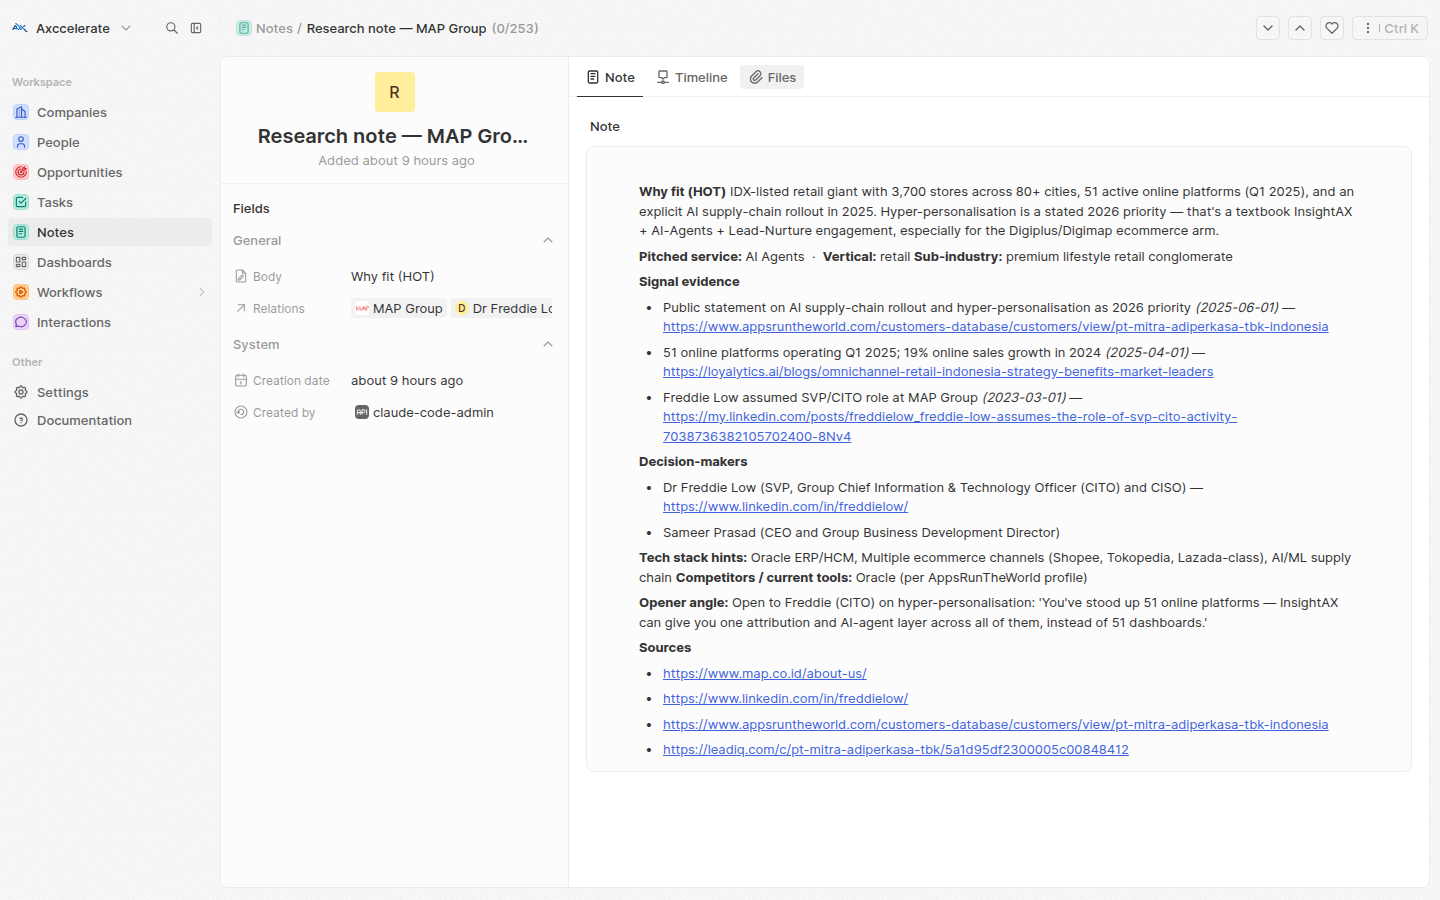Image resolution: width=1440 pixels, height=900 pixels.
Task: Open the Dashboards section from the sidebar
Action: coord(110,262)
